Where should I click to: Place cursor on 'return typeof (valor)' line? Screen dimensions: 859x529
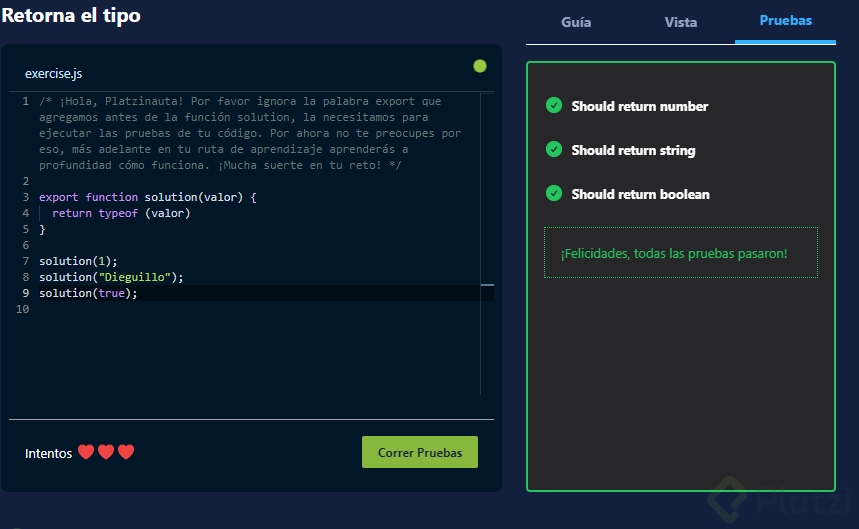point(121,213)
